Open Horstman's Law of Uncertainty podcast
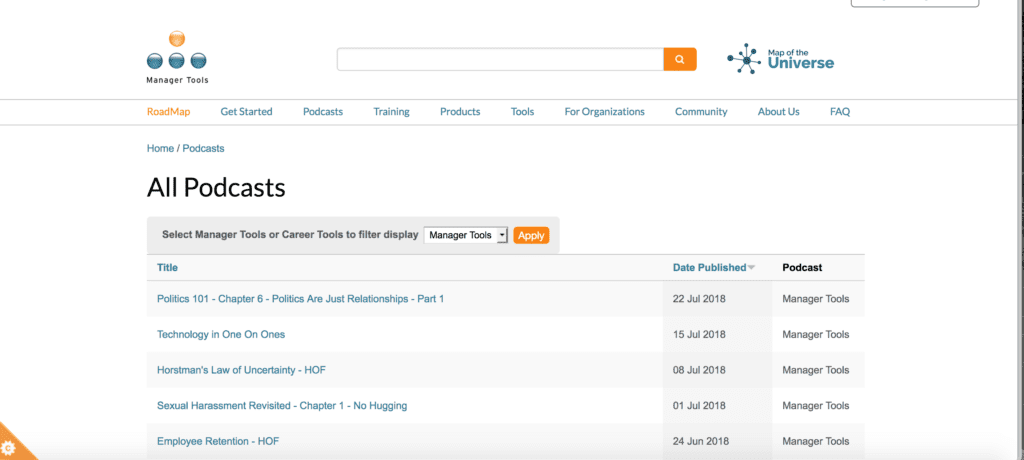Viewport: 1024px width, 460px height. click(241, 370)
